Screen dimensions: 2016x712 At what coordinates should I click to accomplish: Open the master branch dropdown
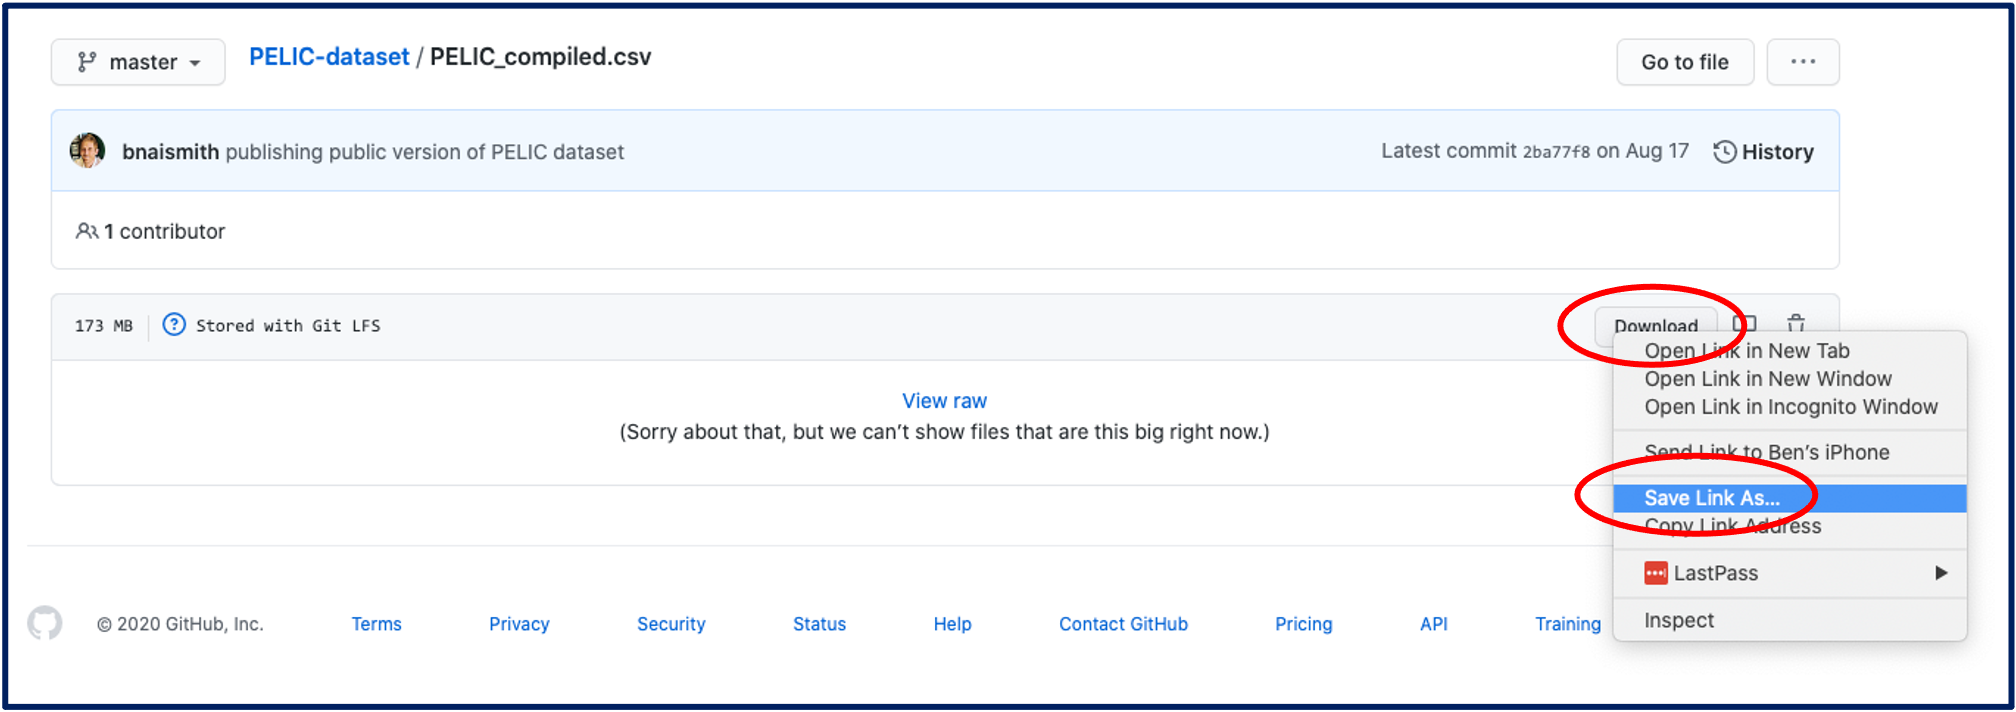138,62
